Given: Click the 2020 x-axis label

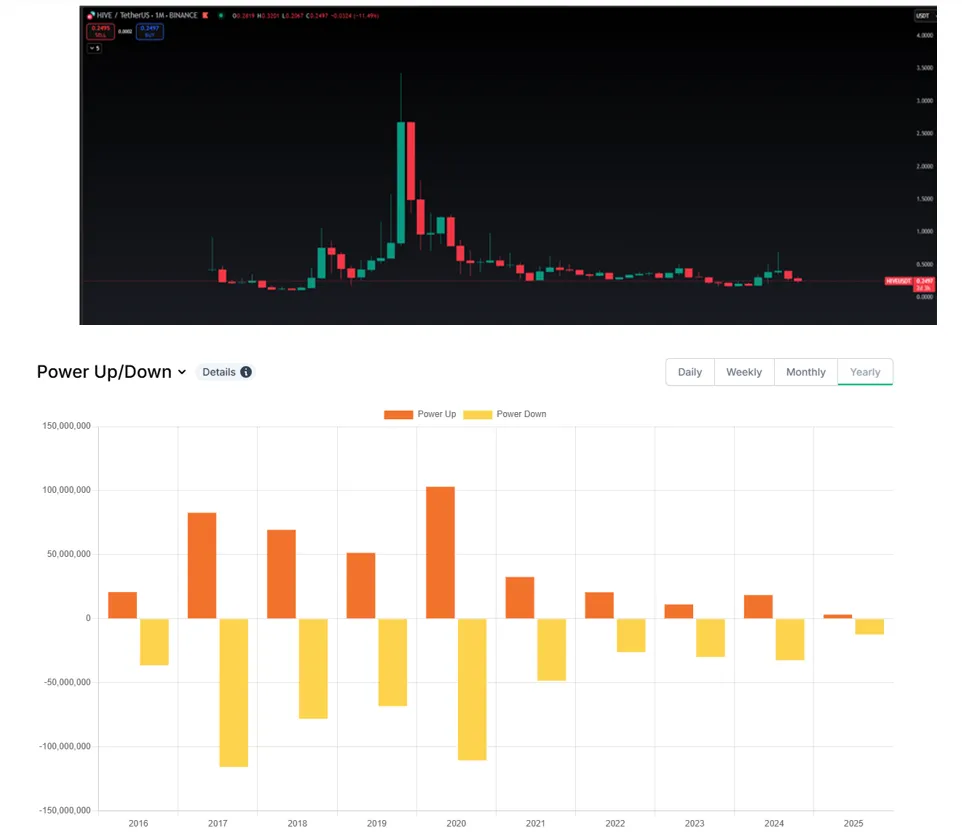Looking at the screenshot, I should pyautogui.click(x=456, y=823).
